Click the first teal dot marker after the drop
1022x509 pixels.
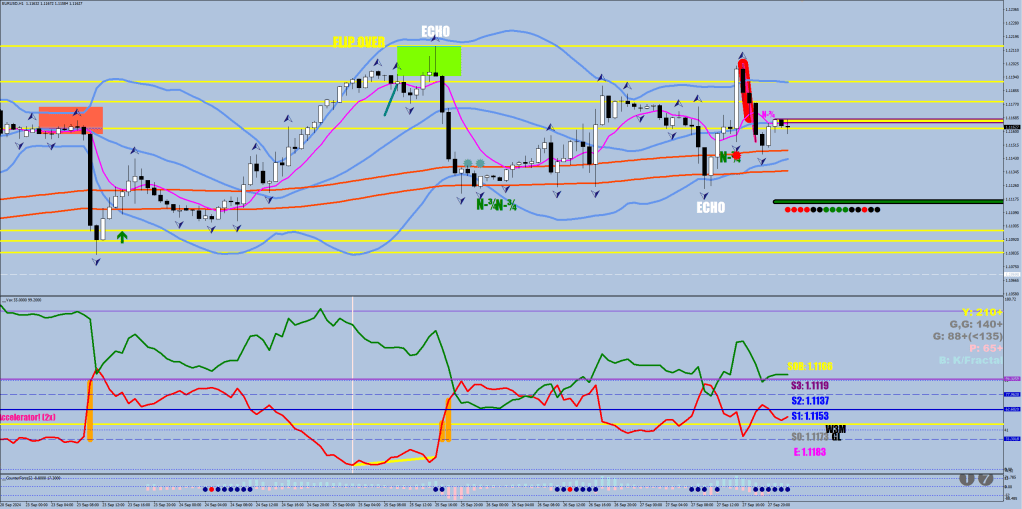[467, 163]
